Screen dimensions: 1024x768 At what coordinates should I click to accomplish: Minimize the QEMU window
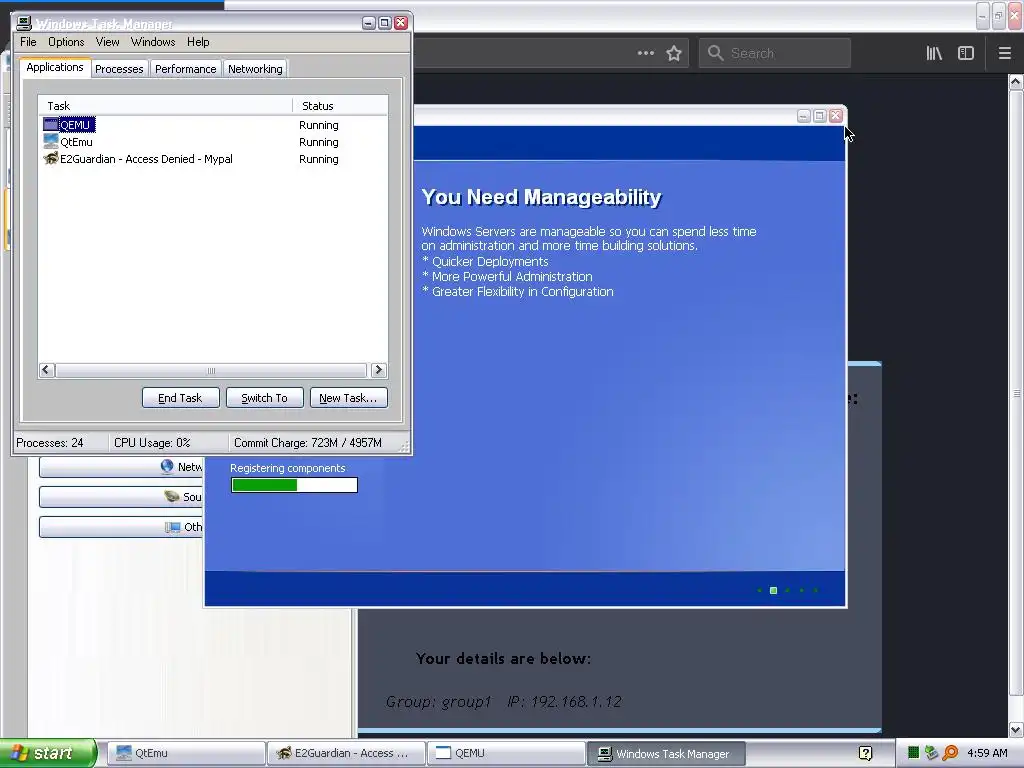pyautogui.click(x=804, y=116)
